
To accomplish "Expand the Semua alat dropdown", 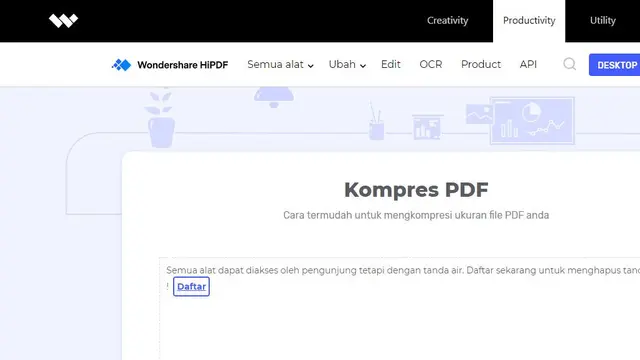I will pyautogui.click(x=280, y=64).
